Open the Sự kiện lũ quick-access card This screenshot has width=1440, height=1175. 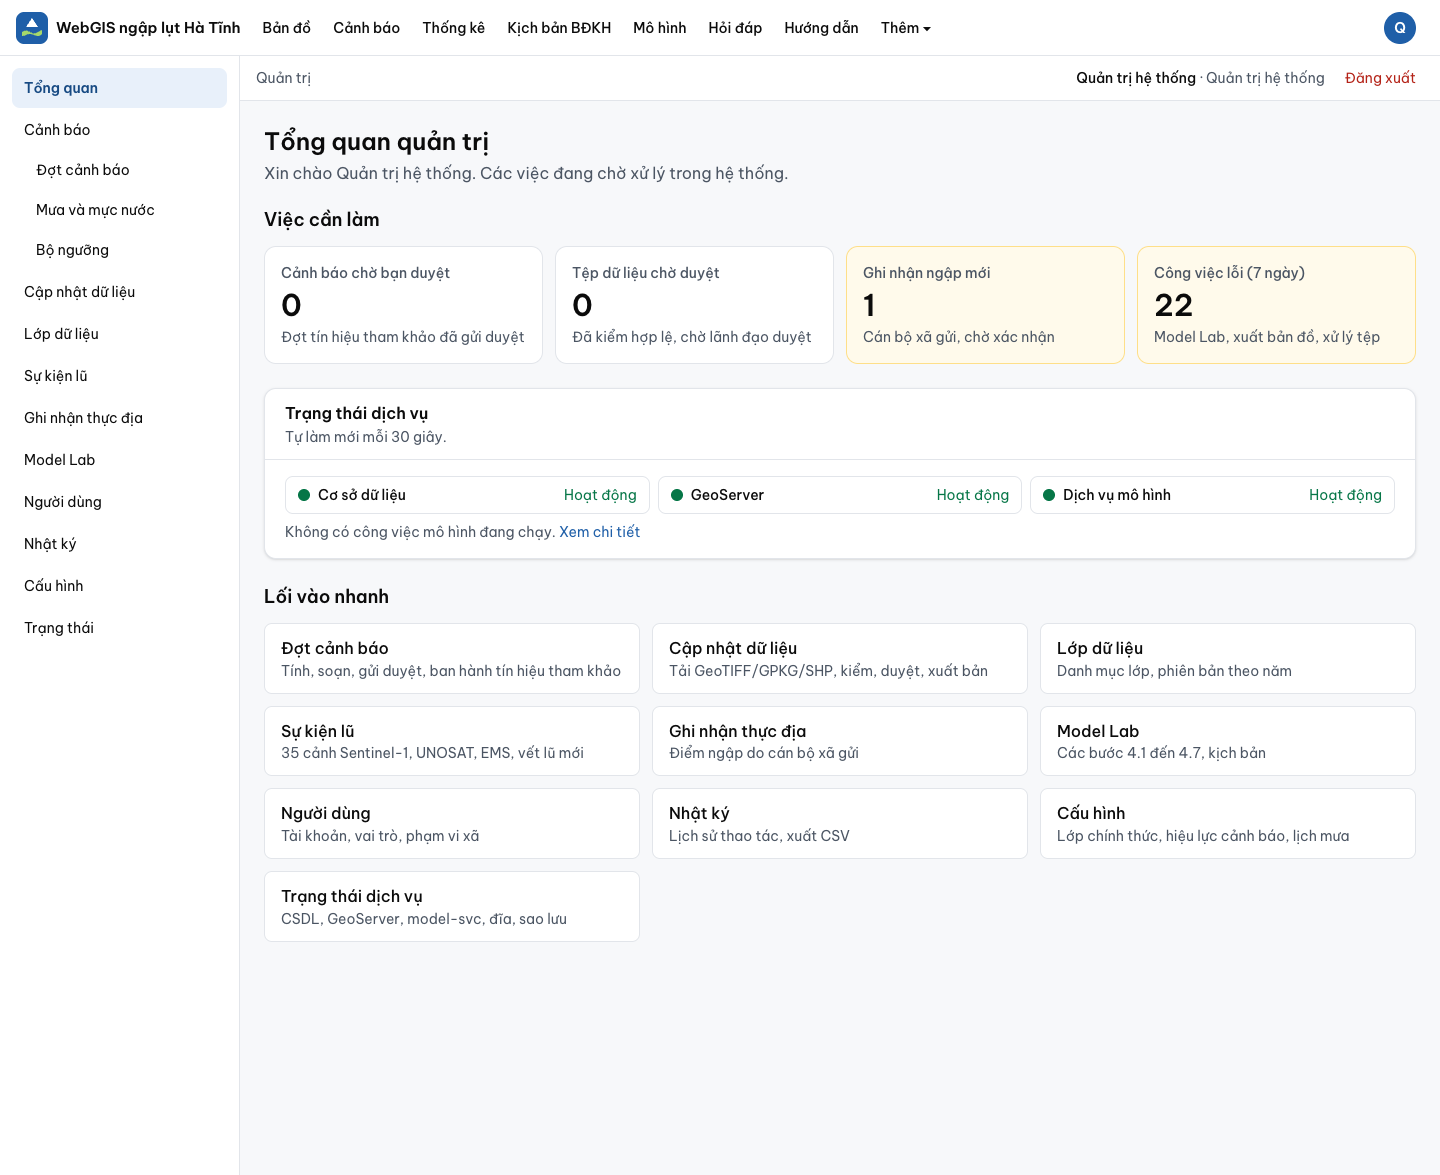452,741
